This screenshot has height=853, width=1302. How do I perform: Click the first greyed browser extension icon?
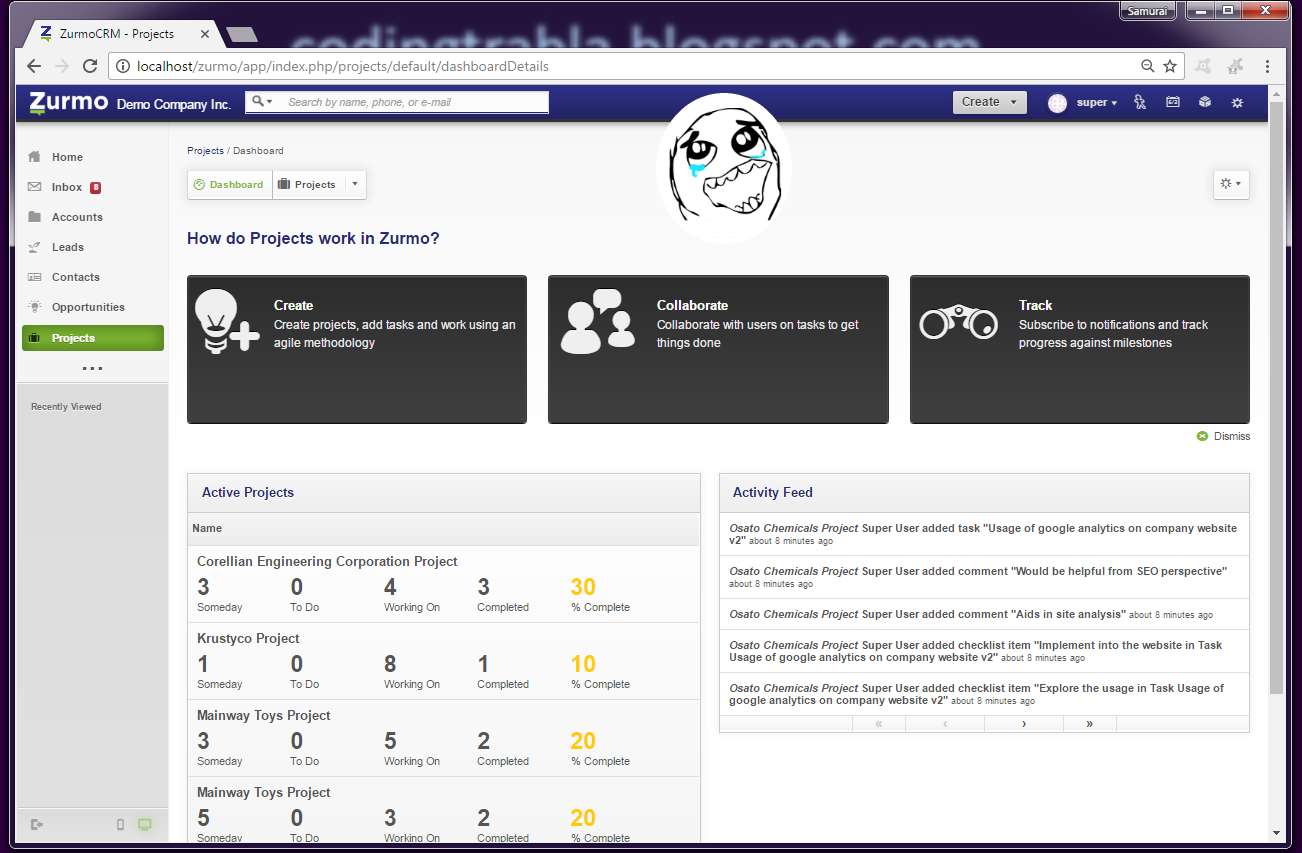coord(1204,66)
